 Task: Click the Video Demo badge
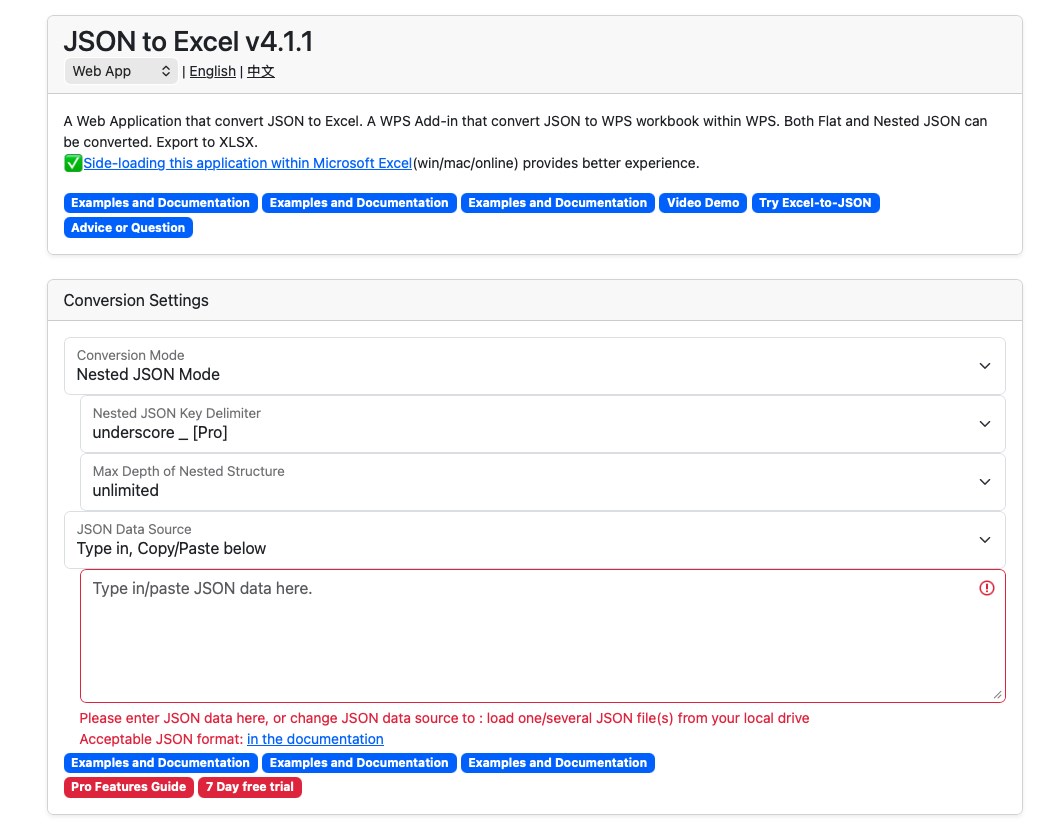702,203
